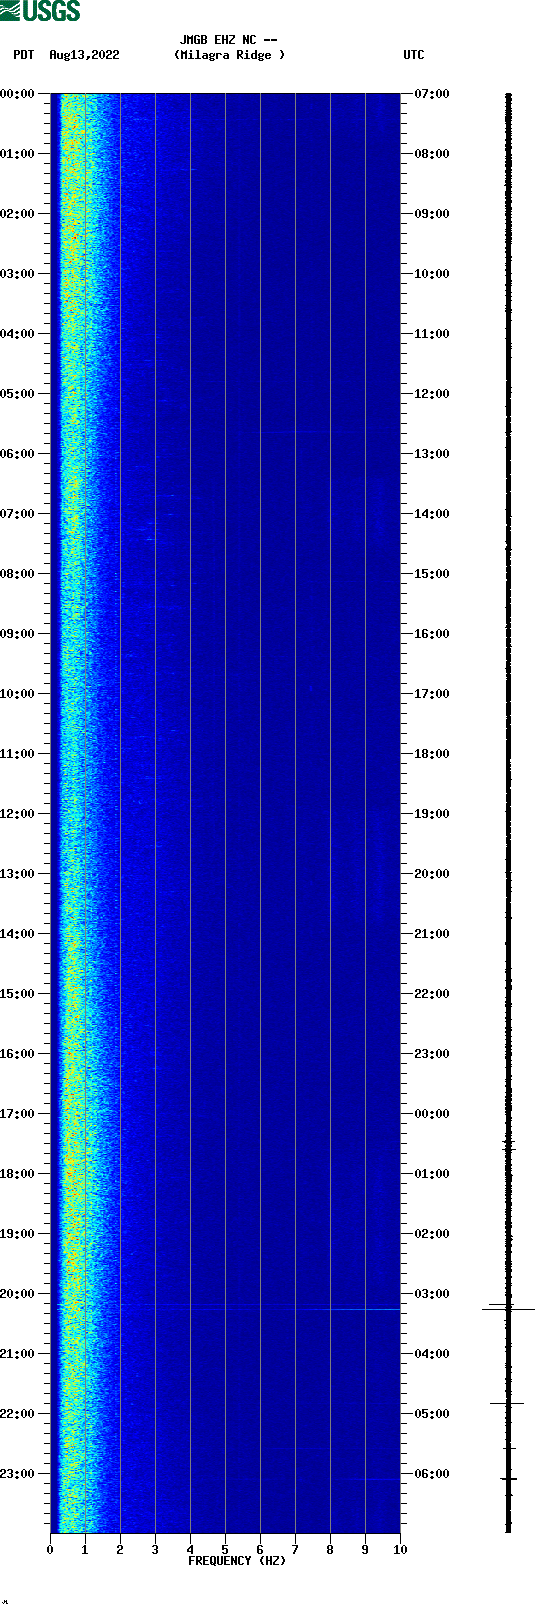
Task: Click the 2 Hz frequency tick label
Action: coord(120,1550)
